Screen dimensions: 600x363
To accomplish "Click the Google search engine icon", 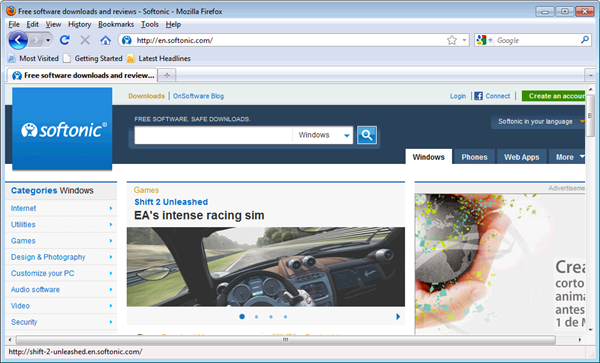I will tap(481, 40).
